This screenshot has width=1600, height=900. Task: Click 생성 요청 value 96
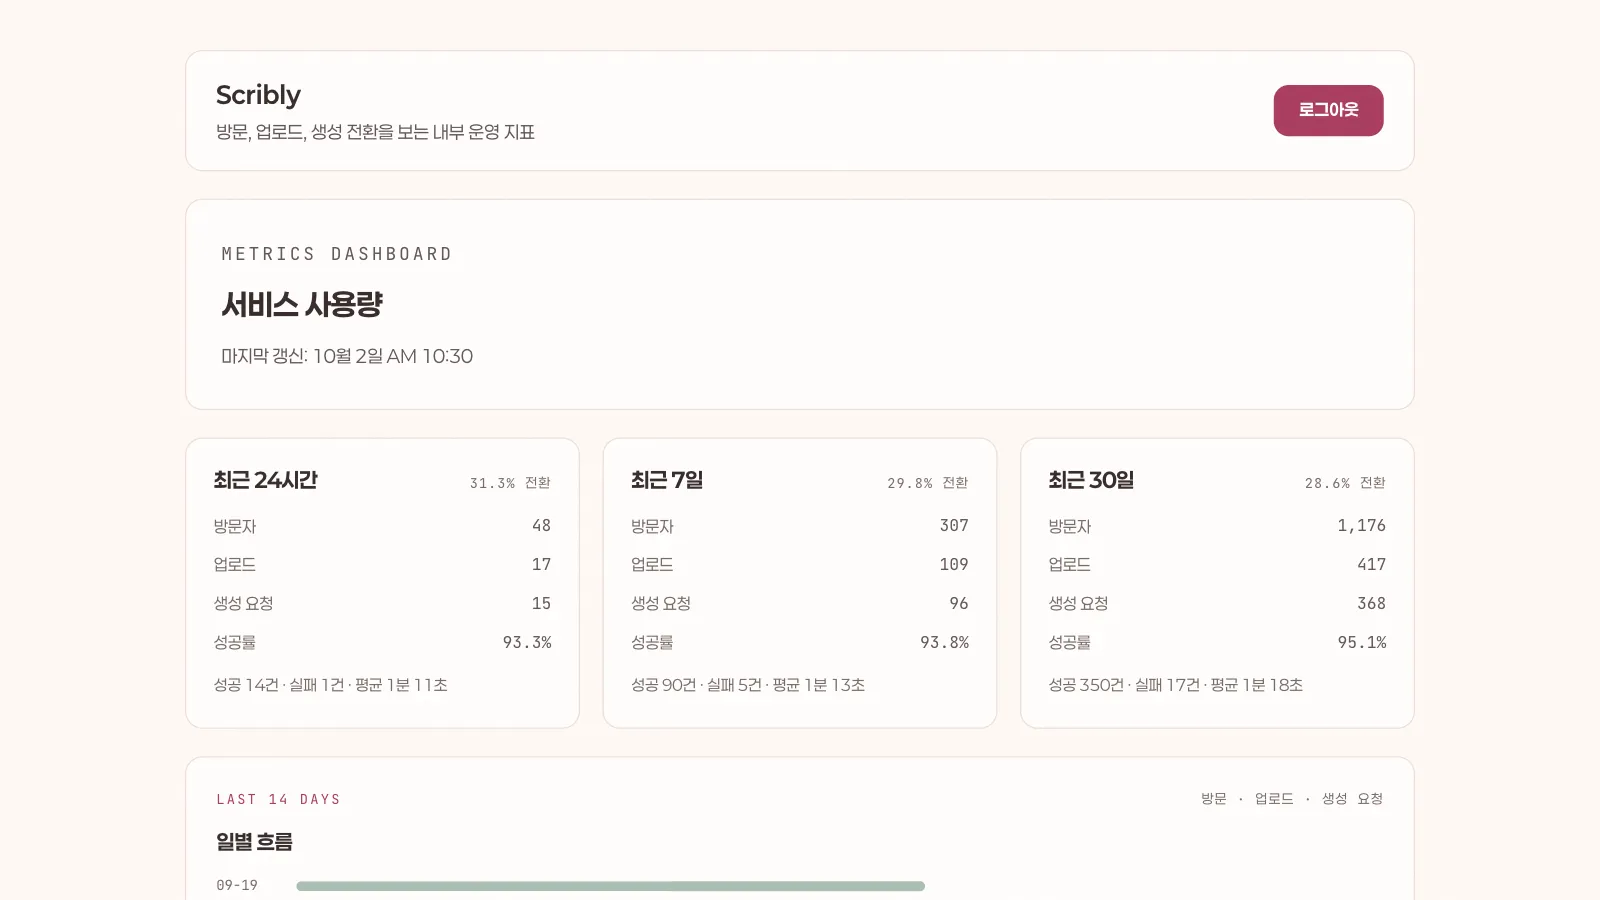(959, 603)
